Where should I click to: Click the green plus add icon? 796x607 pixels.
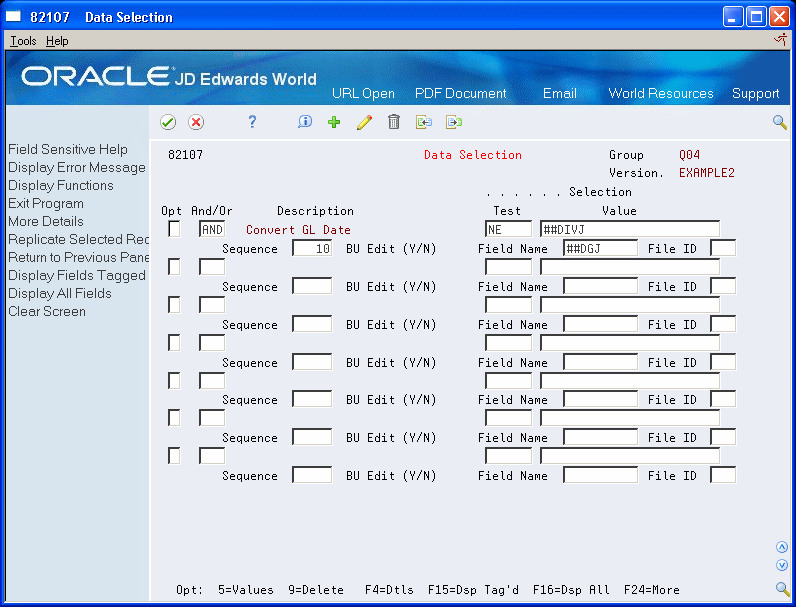click(334, 122)
